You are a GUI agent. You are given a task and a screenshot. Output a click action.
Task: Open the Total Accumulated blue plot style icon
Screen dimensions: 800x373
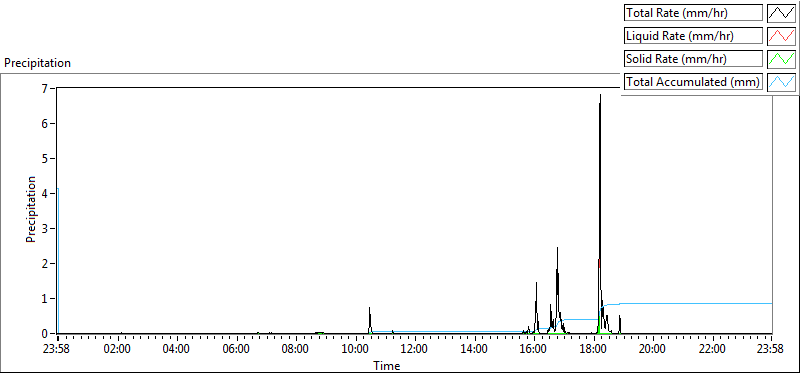point(782,82)
